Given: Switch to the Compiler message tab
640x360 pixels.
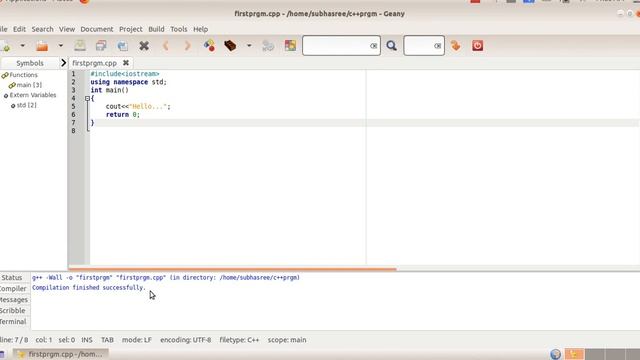Looking at the screenshot, I should pyautogui.click(x=13, y=289).
